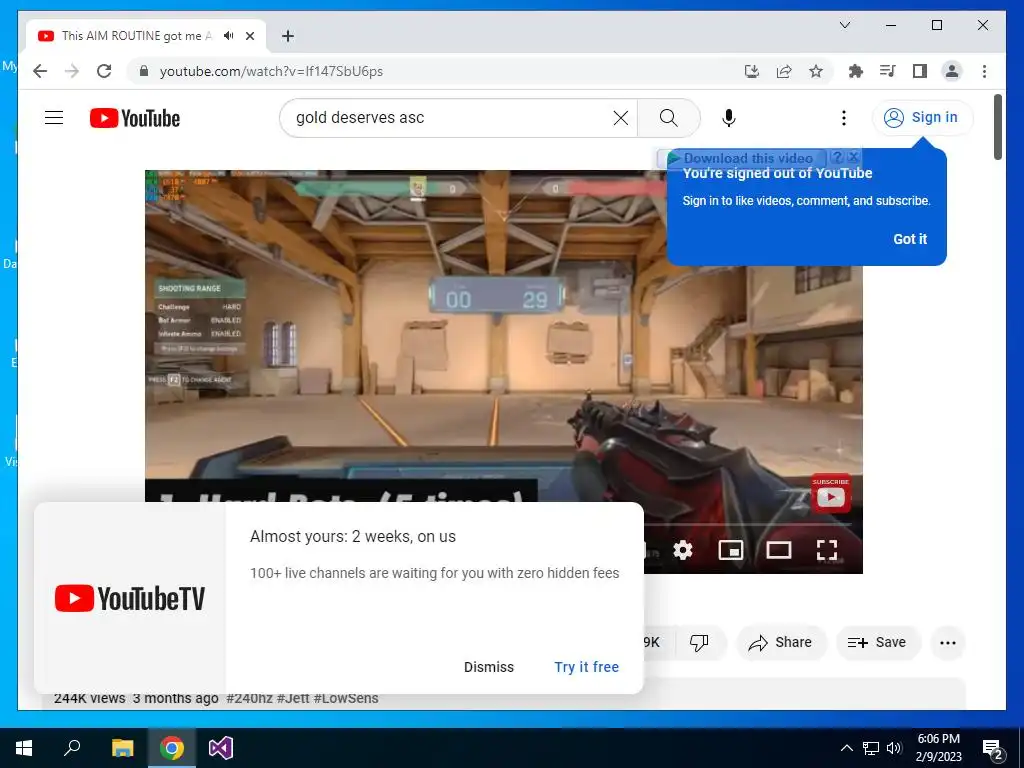The image size is (1024, 768).
Task: Open Windows taskbar search
Action: [72, 748]
